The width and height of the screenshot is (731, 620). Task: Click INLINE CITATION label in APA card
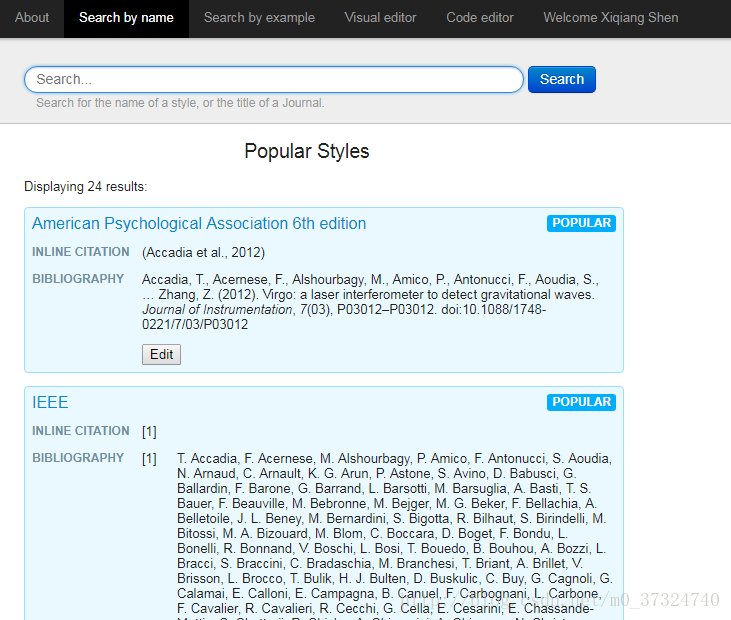click(x=81, y=252)
